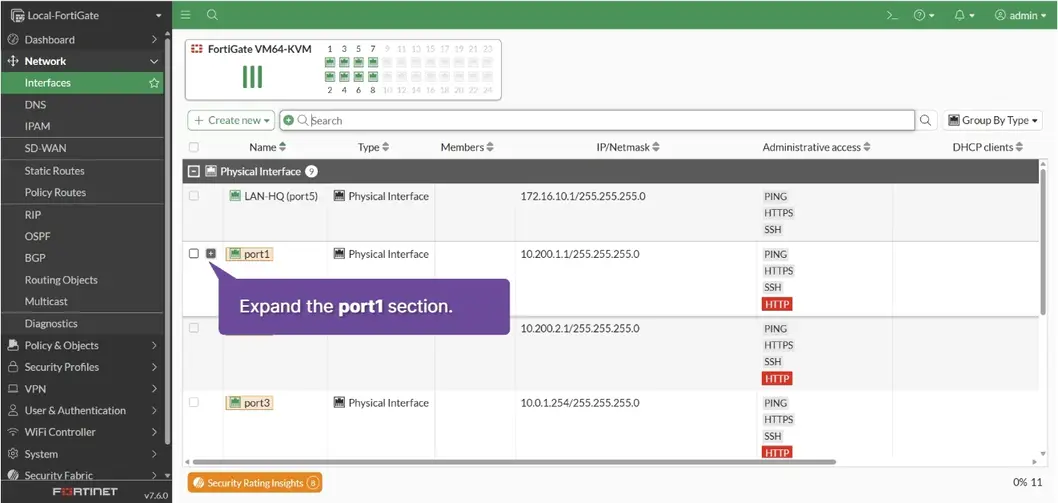
Task: Open the Dashboard menu
Action: pyautogui.click(x=82, y=40)
